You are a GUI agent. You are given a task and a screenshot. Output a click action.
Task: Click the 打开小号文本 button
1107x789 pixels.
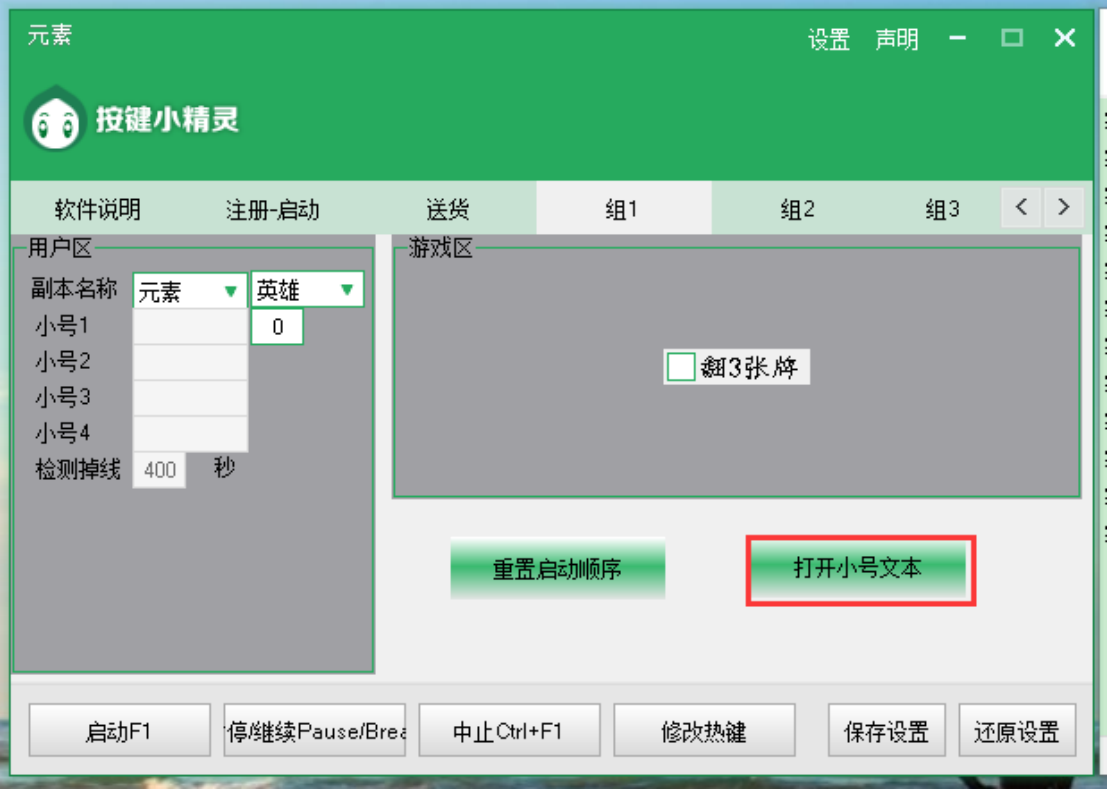pyautogui.click(x=859, y=570)
